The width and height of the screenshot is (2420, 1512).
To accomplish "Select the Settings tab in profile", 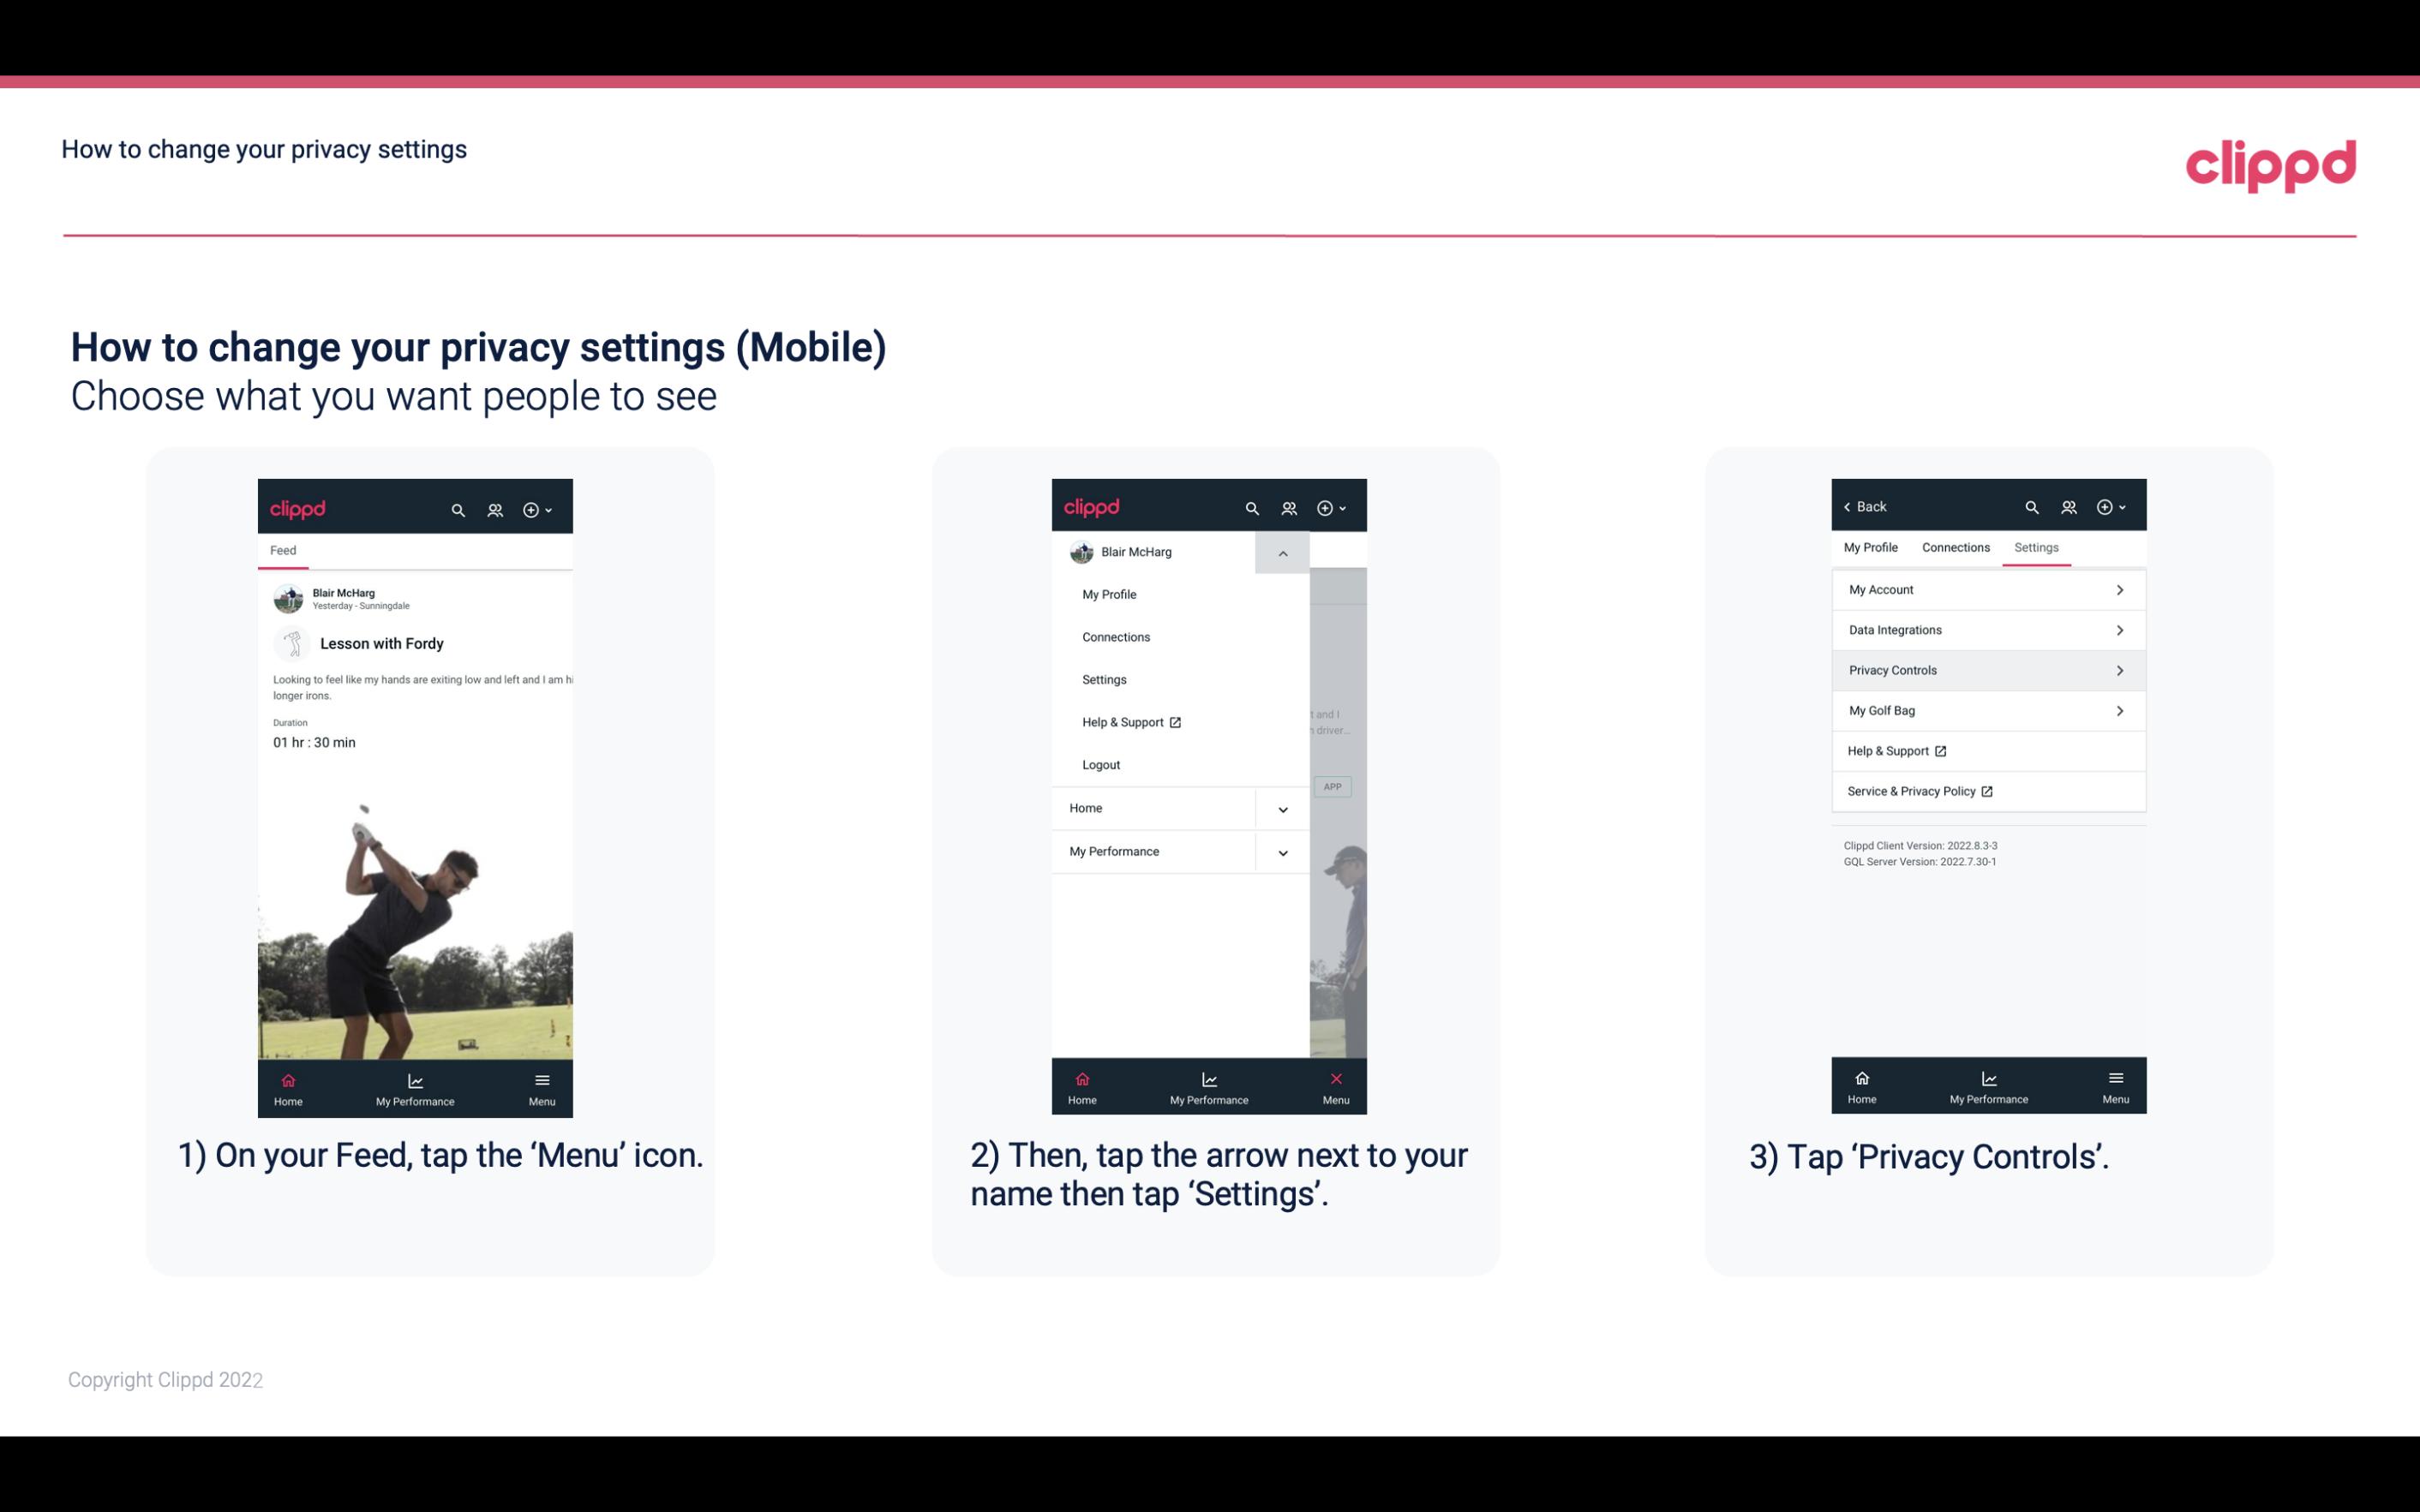I will (x=2035, y=547).
